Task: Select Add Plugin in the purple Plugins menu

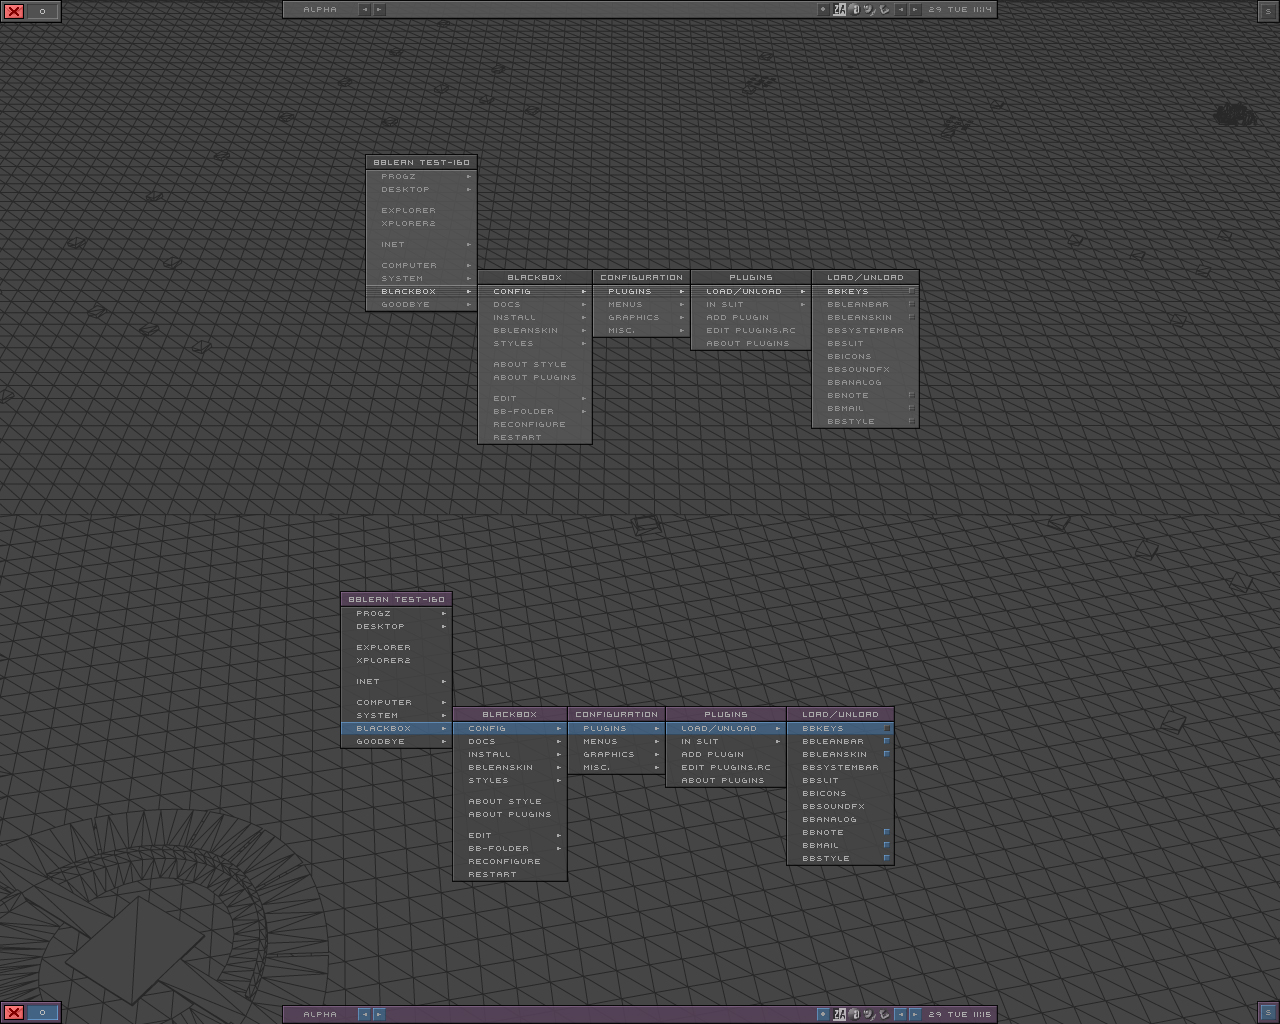Action: pos(726,754)
